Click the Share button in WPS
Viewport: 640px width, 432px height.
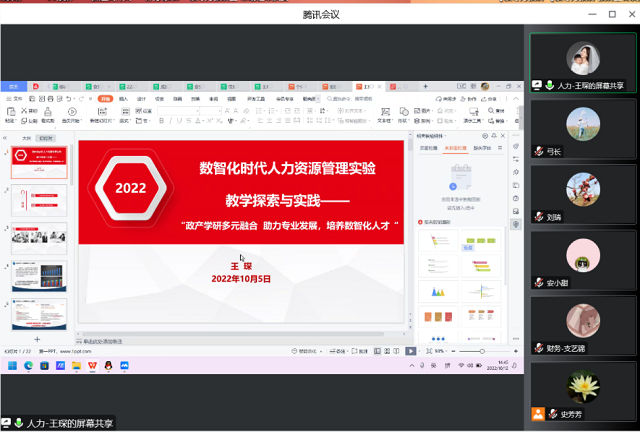pyautogui.click(x=489, y=99)
